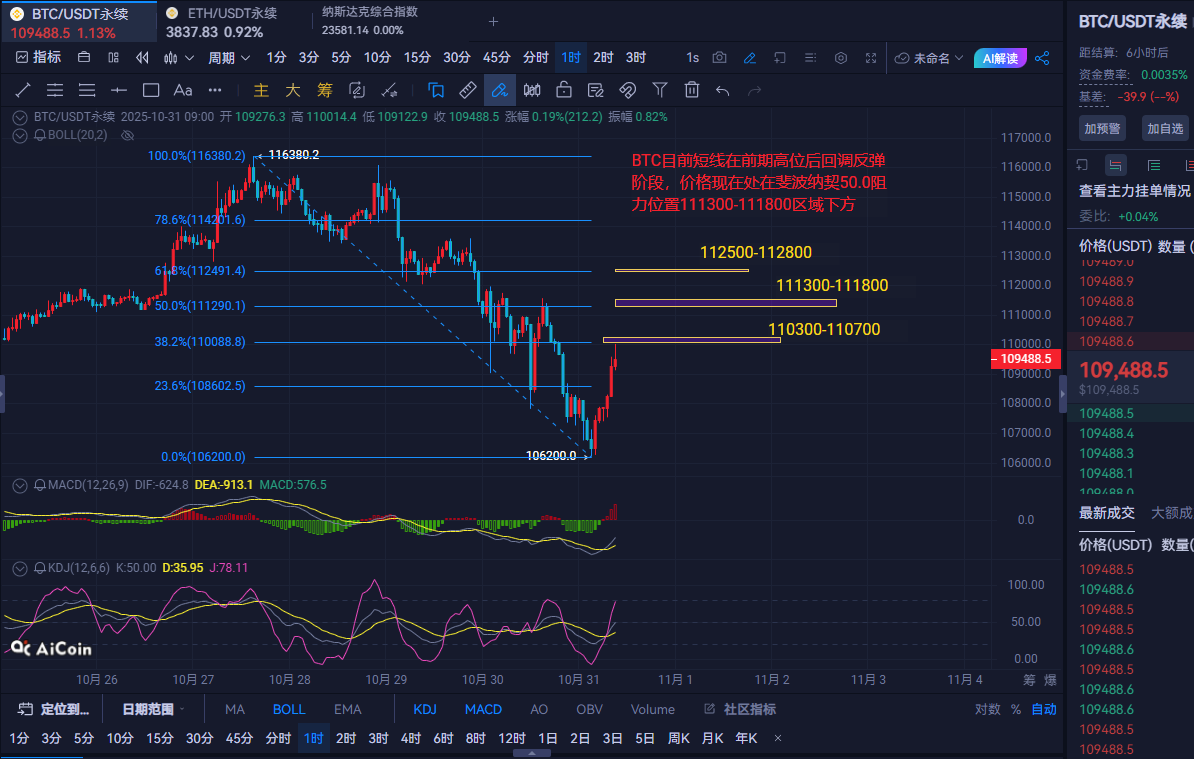Select the trend line drawing tool
This screenshot has width=1194, height=759.
point(23,90)
